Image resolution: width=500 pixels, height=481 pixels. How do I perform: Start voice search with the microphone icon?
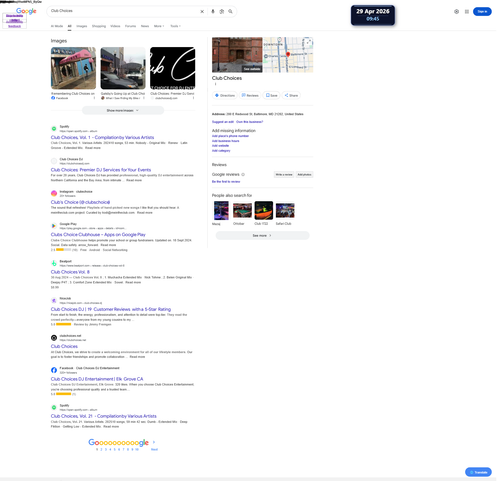(x=213, y=11)
